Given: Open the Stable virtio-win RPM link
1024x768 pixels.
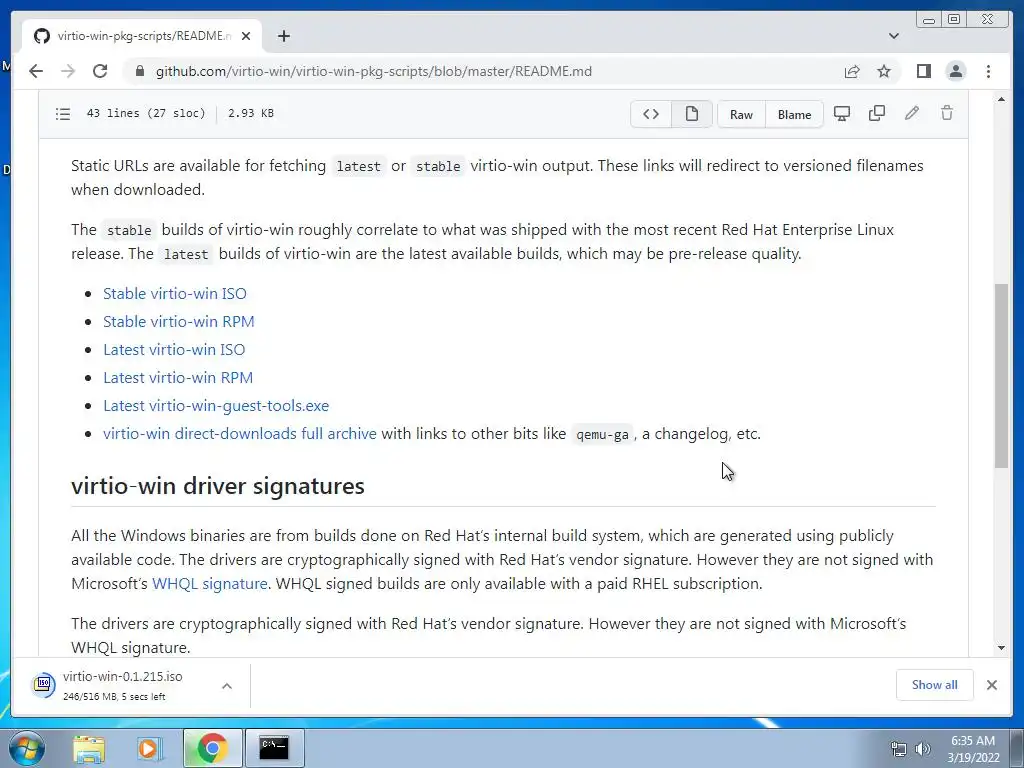Looking at the screenshot, I should coord(179,322).
